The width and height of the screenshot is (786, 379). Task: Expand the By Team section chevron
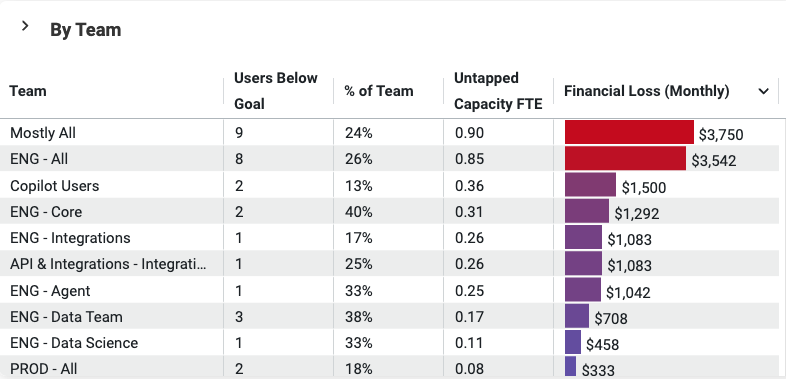[x=25, y=26]
